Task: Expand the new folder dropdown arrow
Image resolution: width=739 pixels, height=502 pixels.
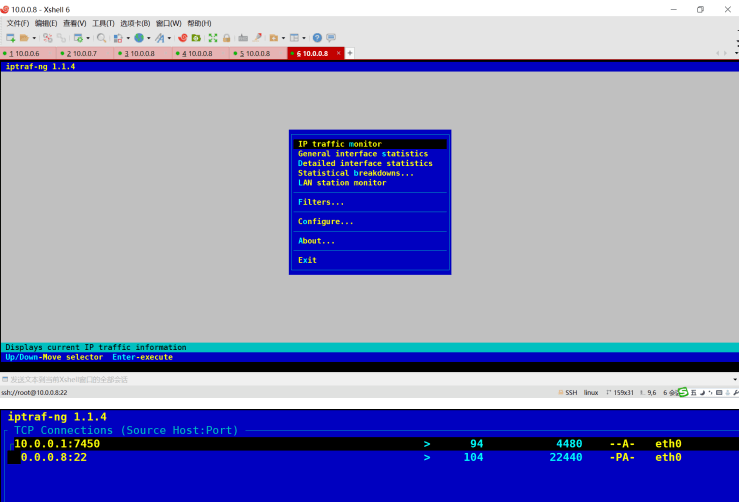Action: [283, 38]
